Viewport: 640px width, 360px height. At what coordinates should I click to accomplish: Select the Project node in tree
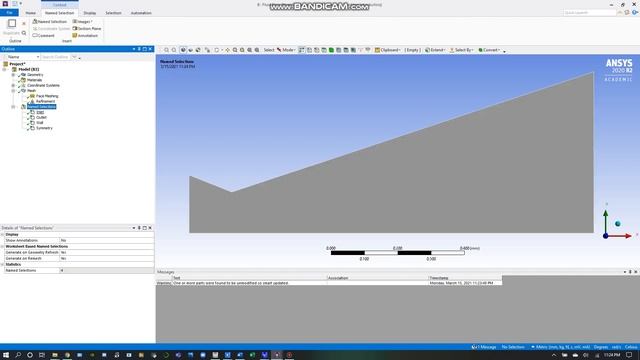point(17,64)
